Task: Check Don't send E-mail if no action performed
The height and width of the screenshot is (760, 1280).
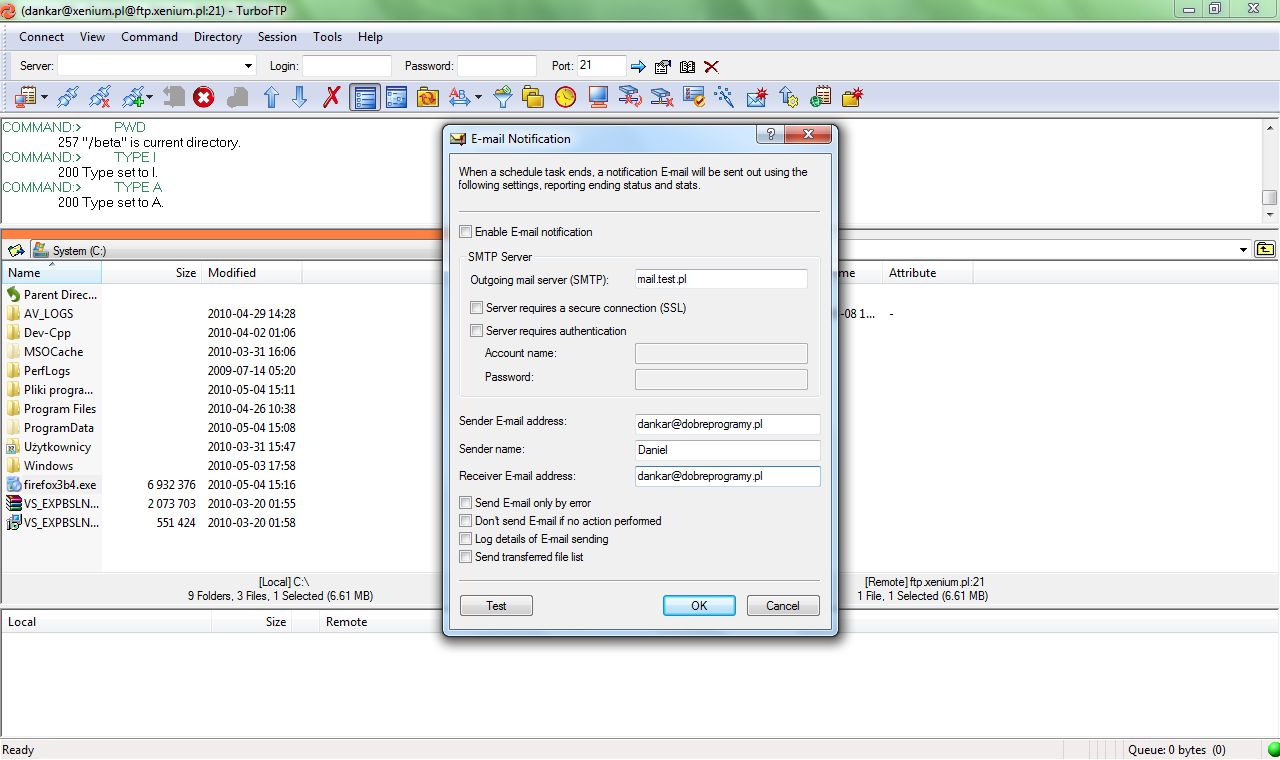Action: point(465,521)
